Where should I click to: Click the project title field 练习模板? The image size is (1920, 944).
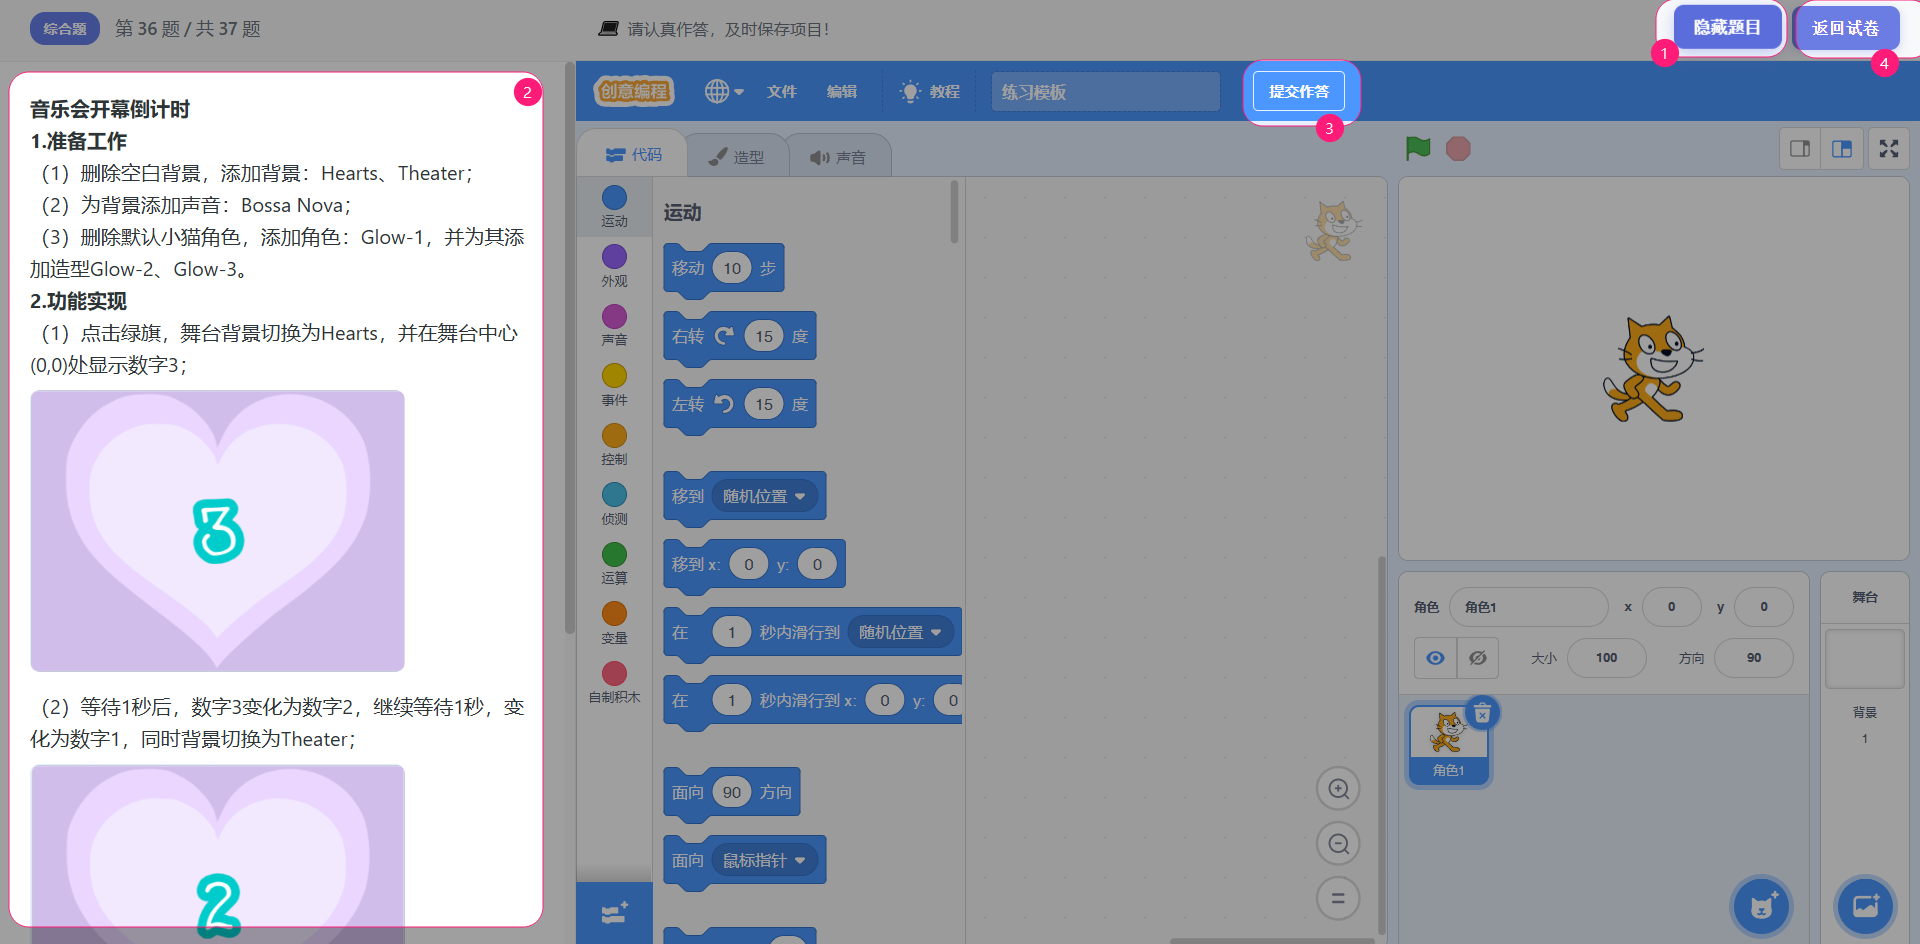[1105, 92]
